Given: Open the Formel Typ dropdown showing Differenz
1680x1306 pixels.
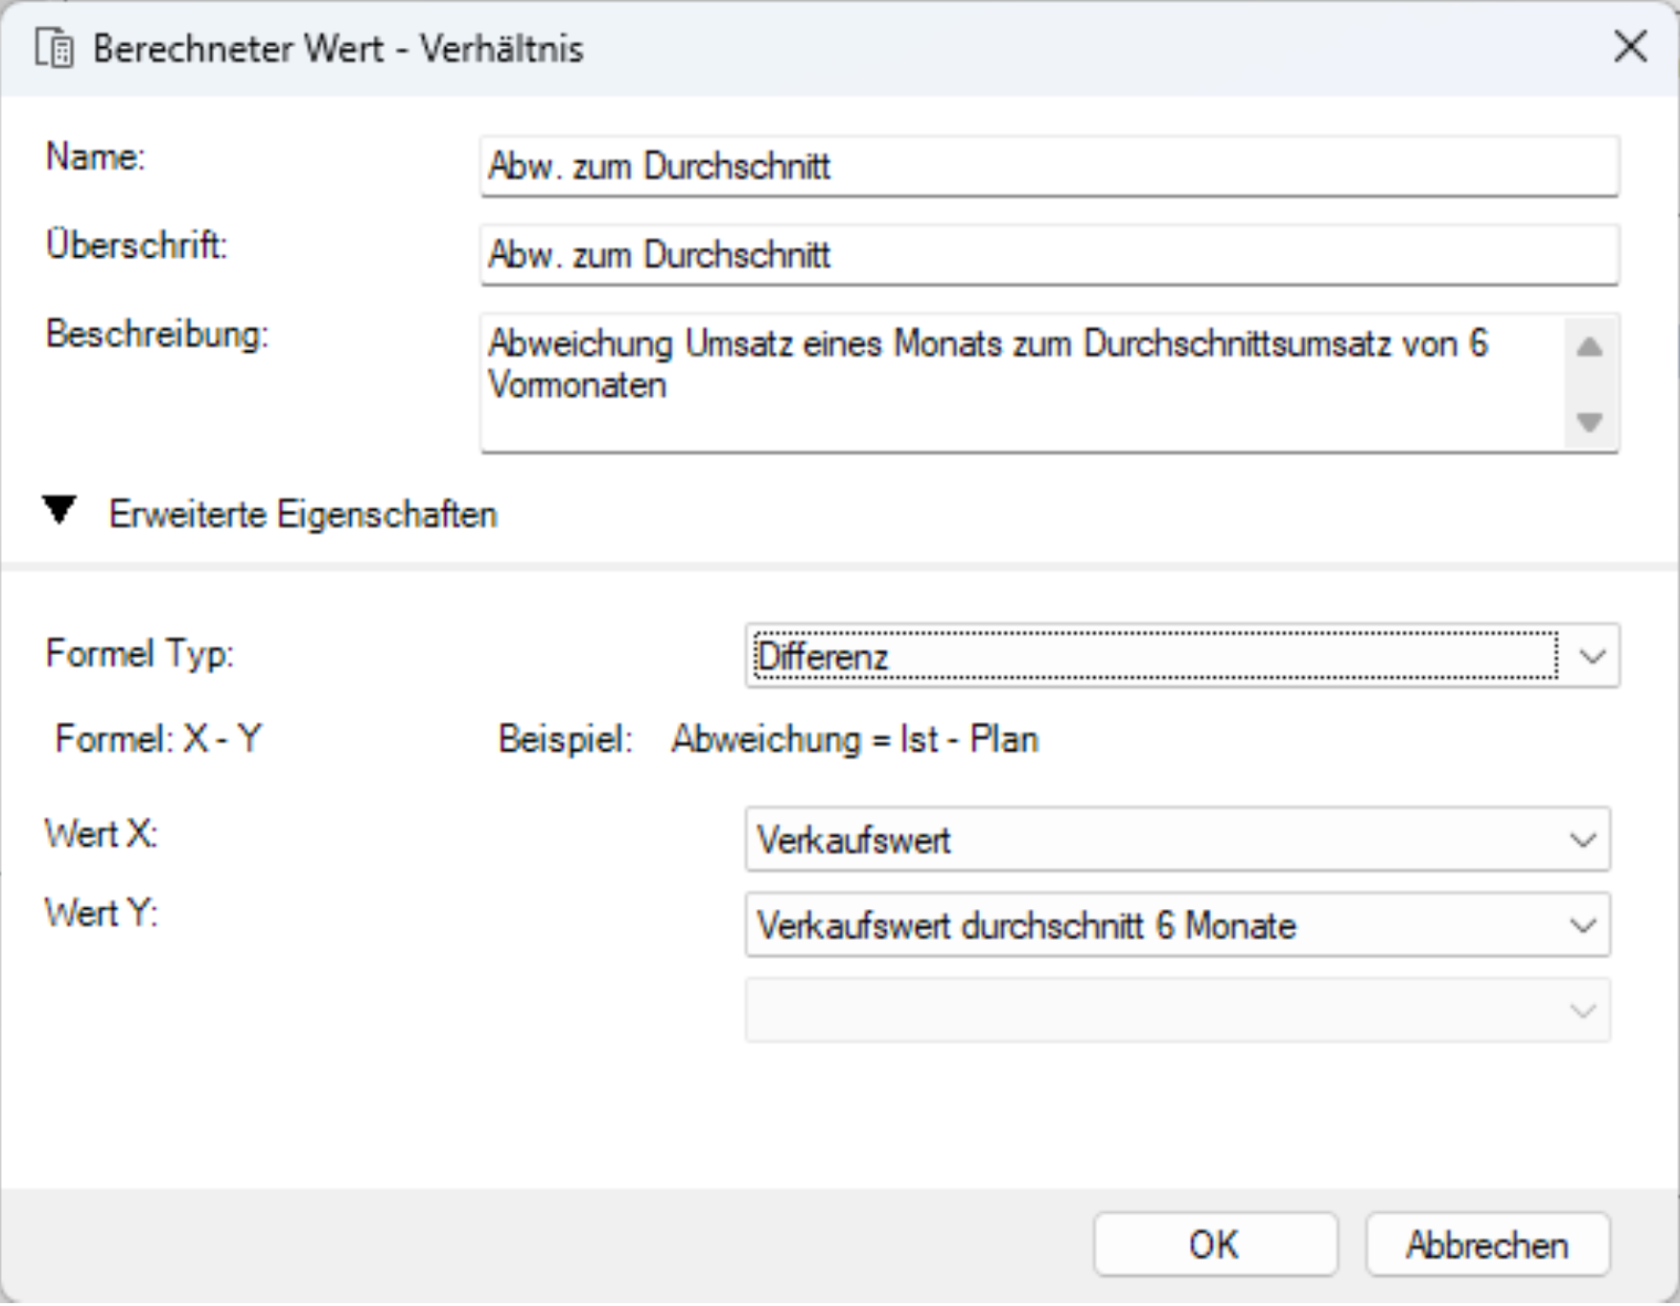Looking at the screenshot, I should (x=1182, y=656).
